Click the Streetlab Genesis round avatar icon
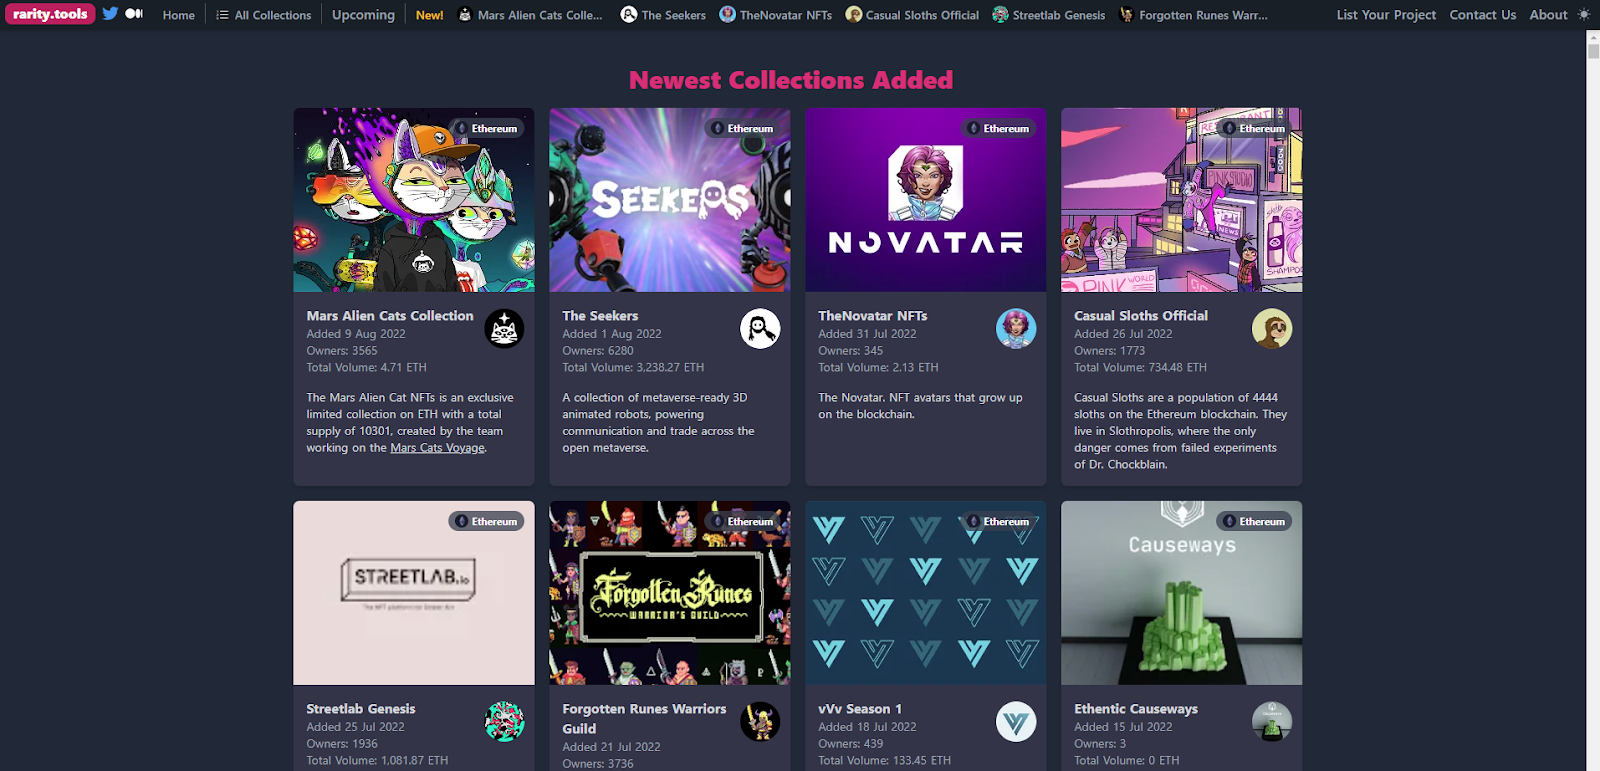Image resolution: width=1600 pixels, height=771 pixels. pos(504,721)
